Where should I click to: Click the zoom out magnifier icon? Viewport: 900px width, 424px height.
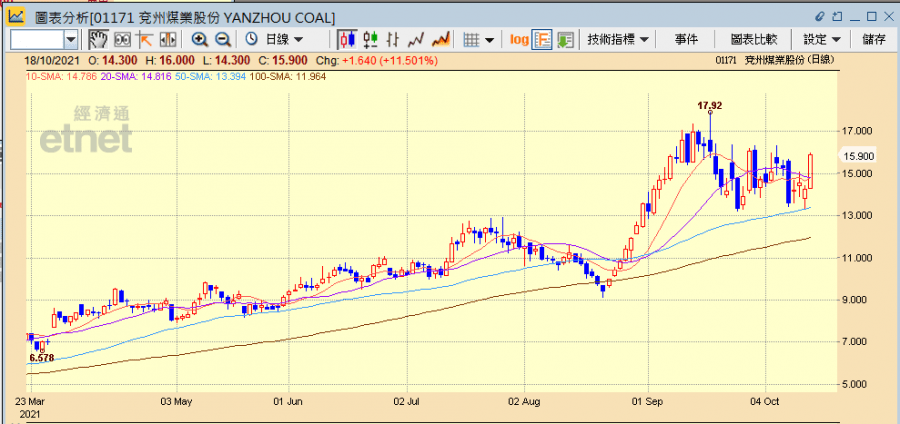tap(223, 39)
